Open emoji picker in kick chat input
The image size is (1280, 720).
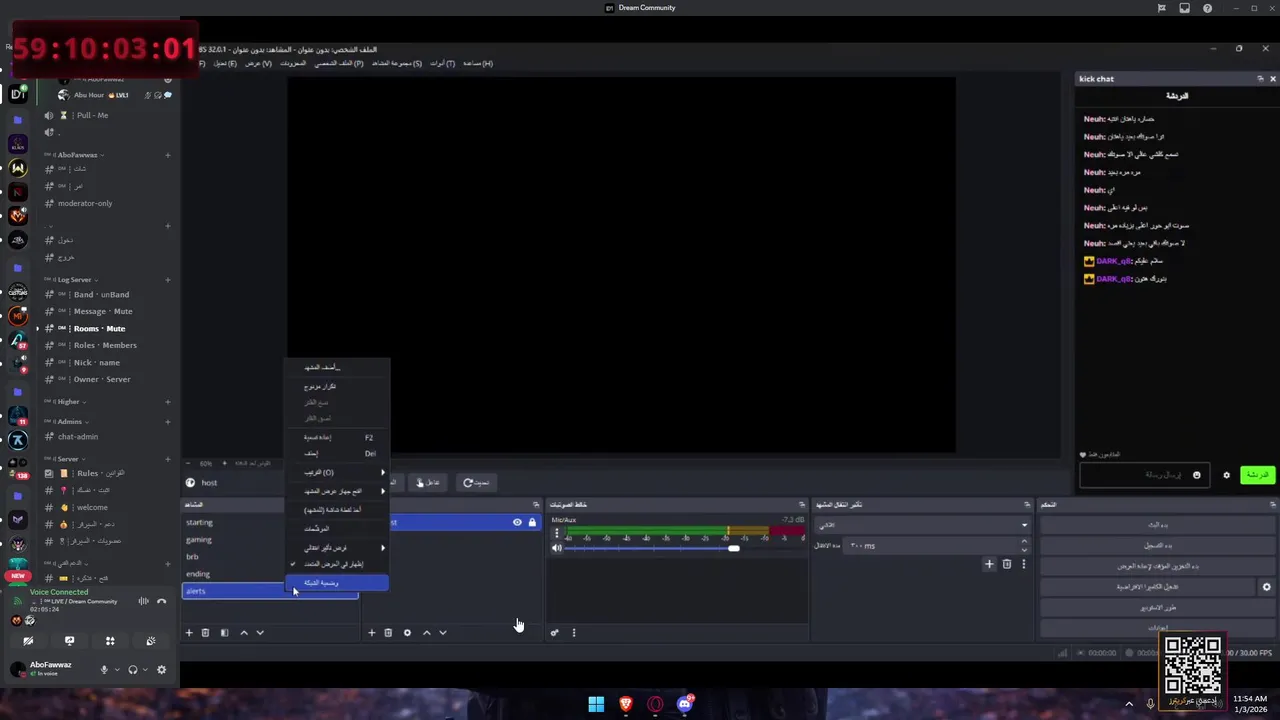pos(1196,475)
